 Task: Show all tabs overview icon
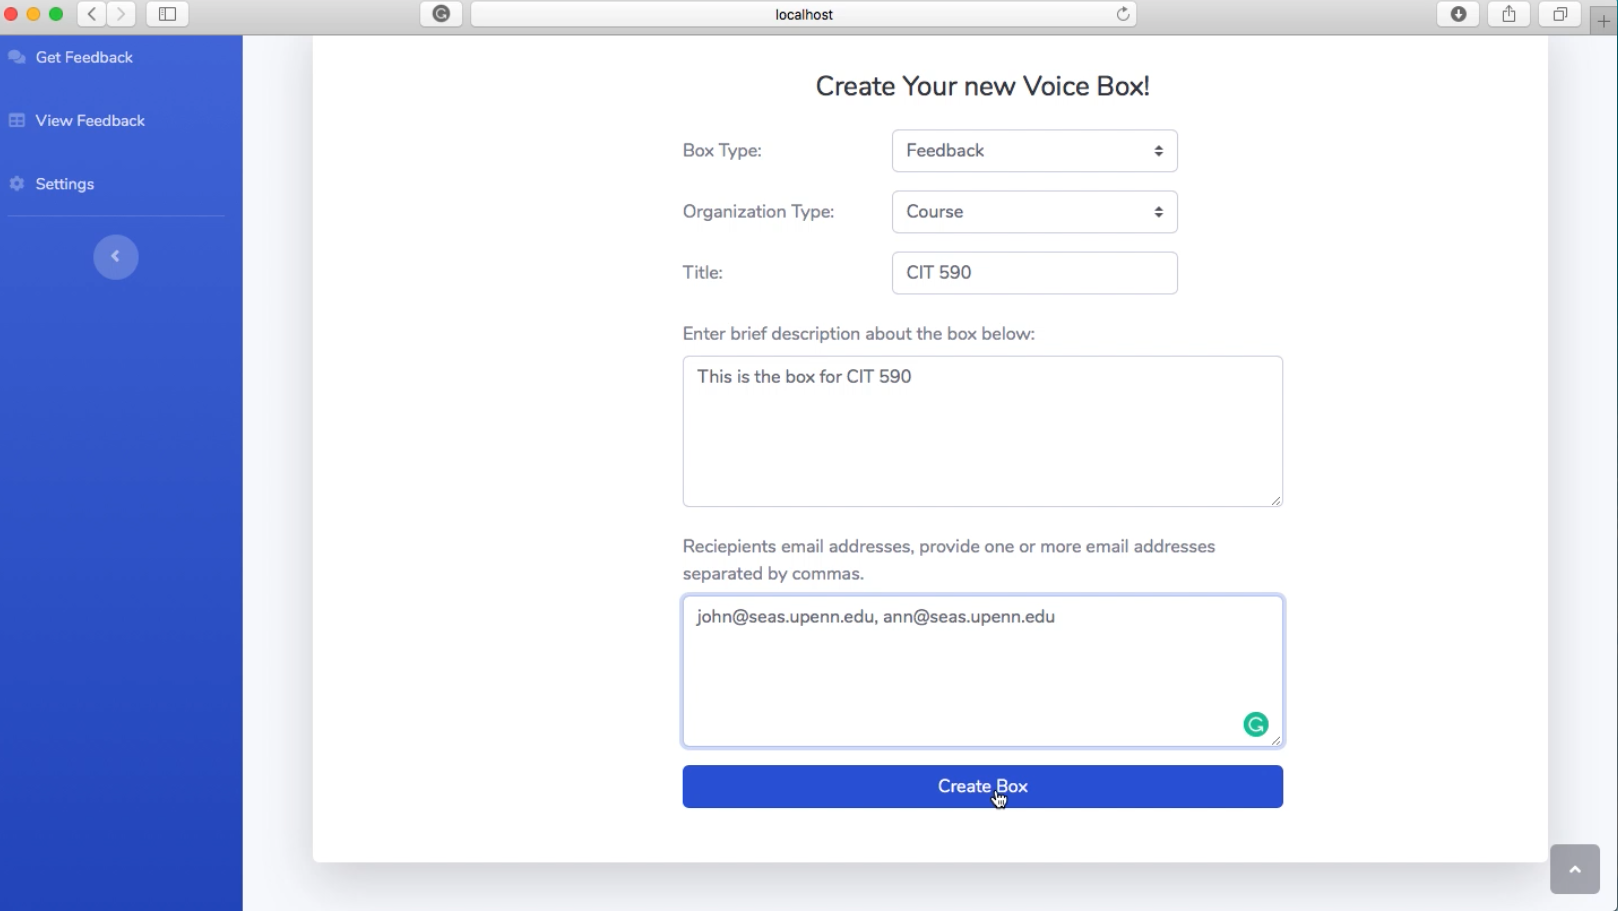coord(1560,14)
